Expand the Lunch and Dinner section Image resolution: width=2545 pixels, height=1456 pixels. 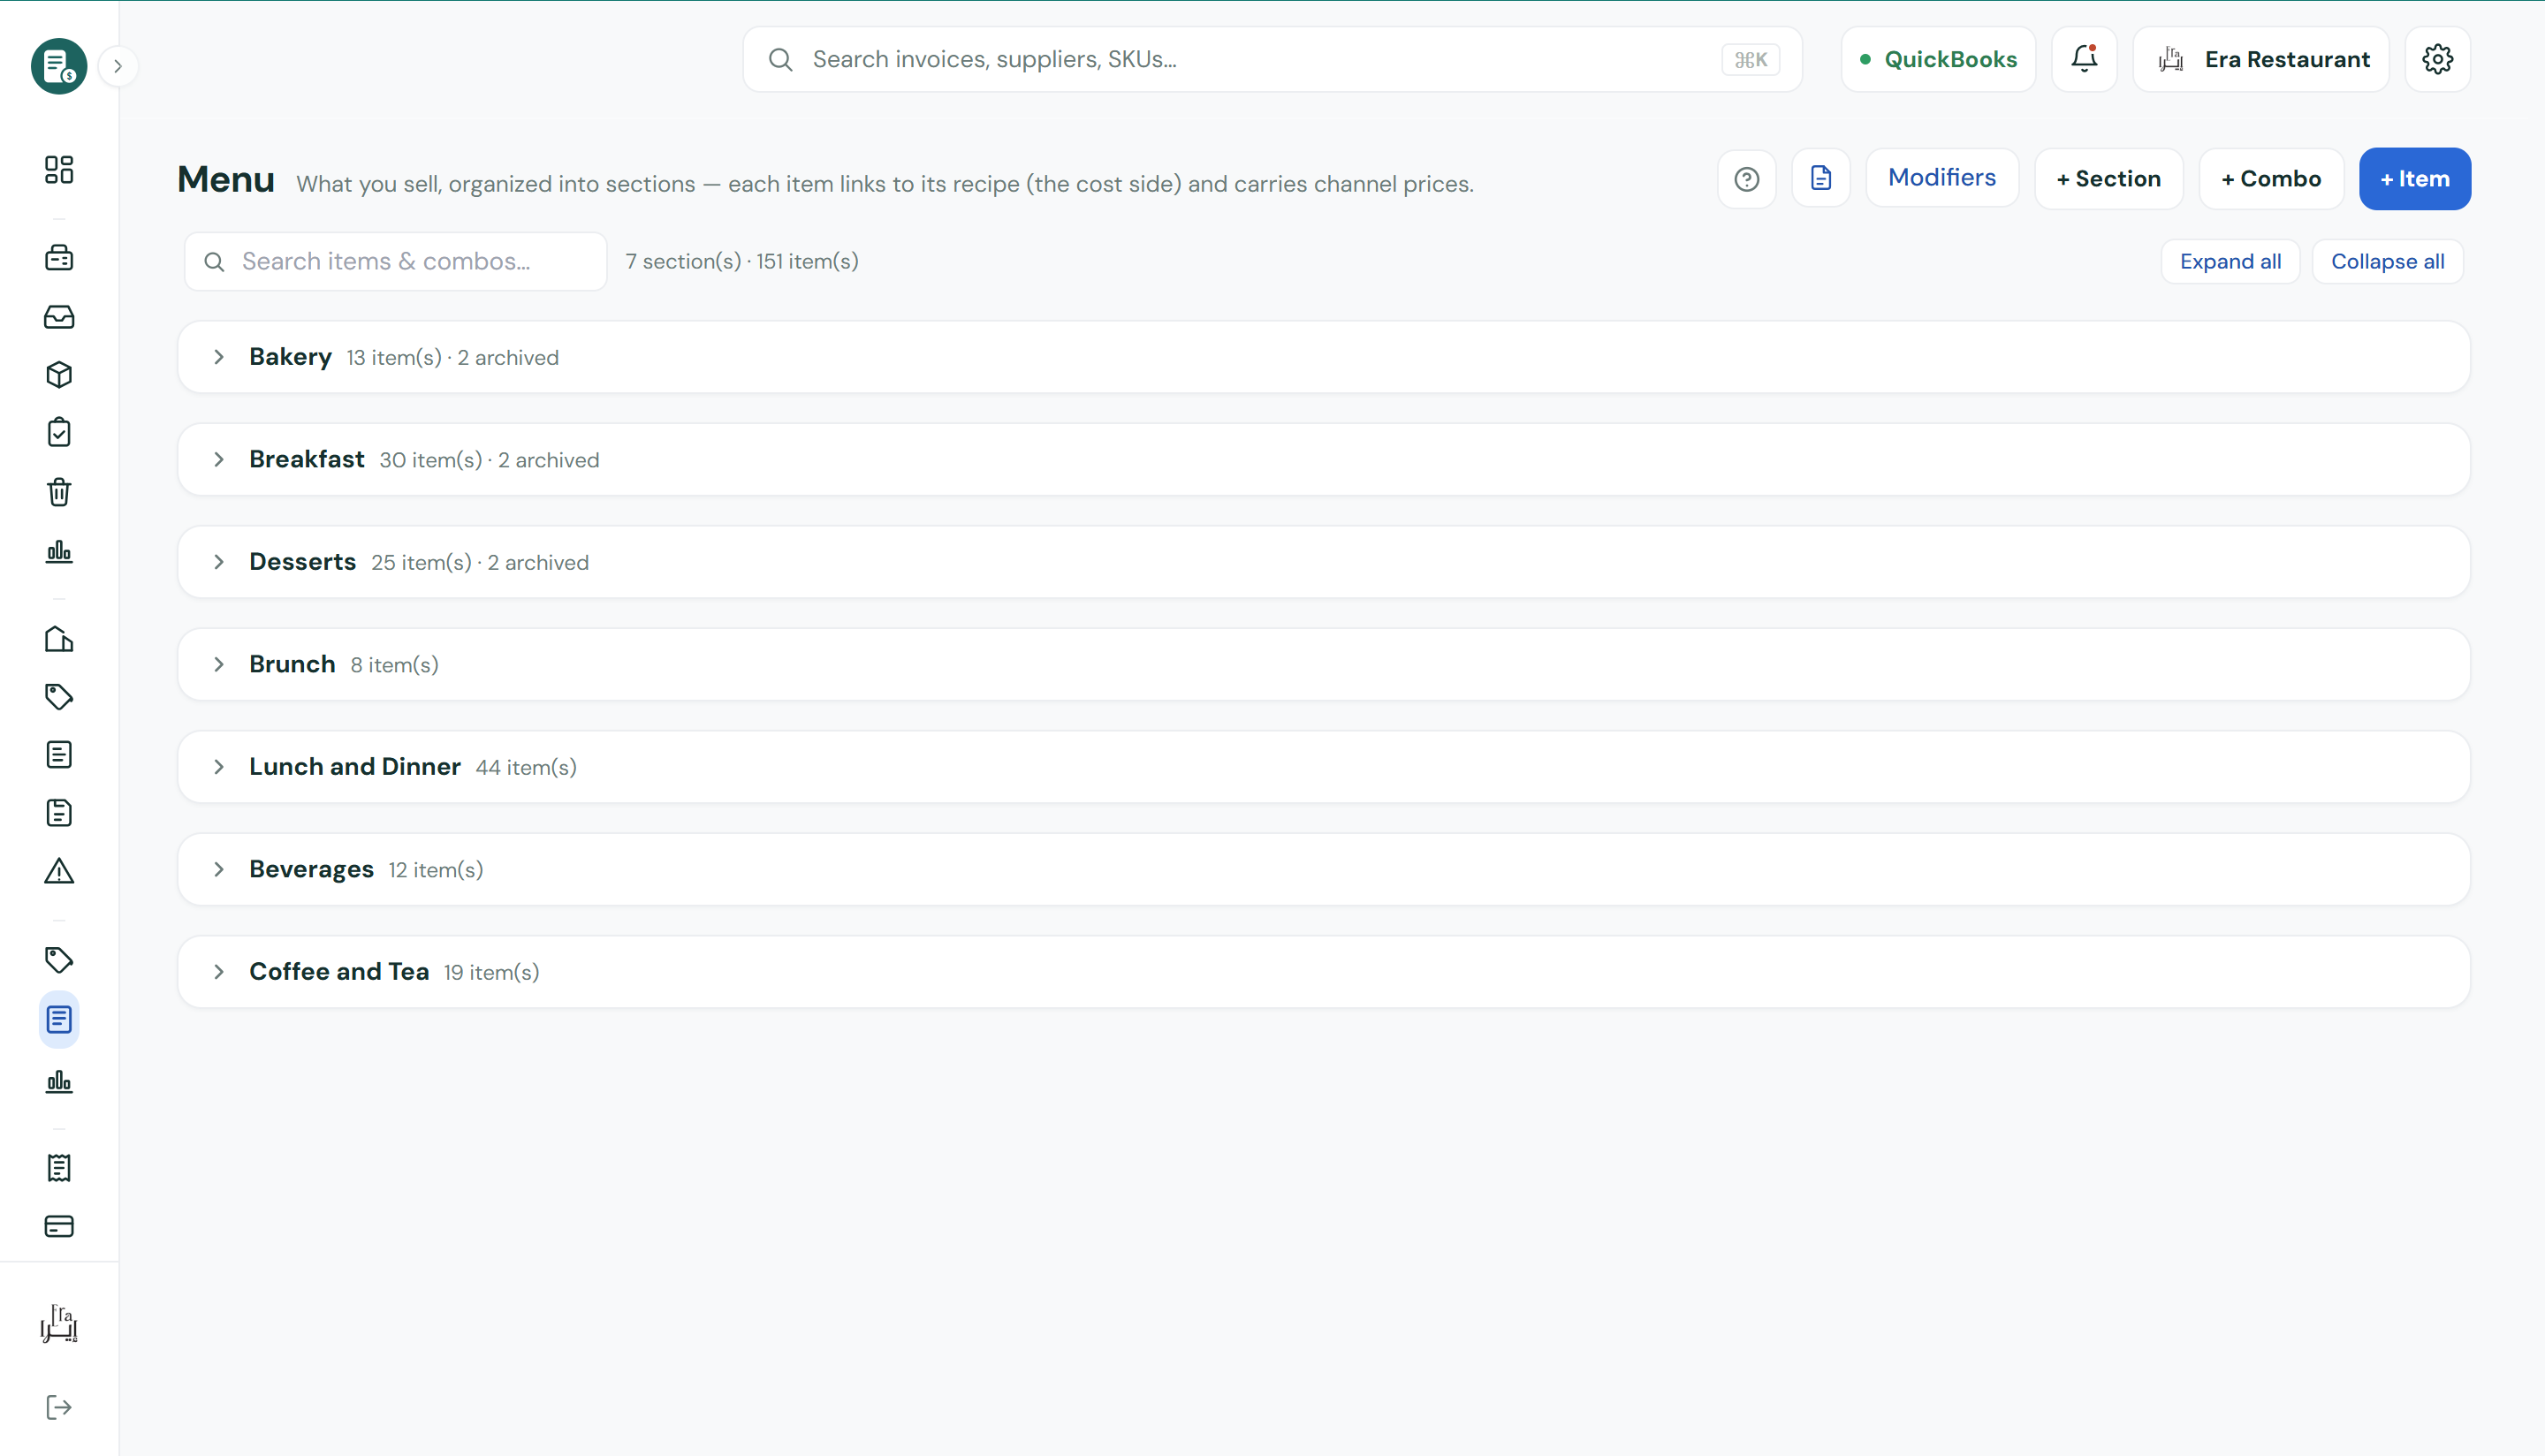tap(1323, 767)
